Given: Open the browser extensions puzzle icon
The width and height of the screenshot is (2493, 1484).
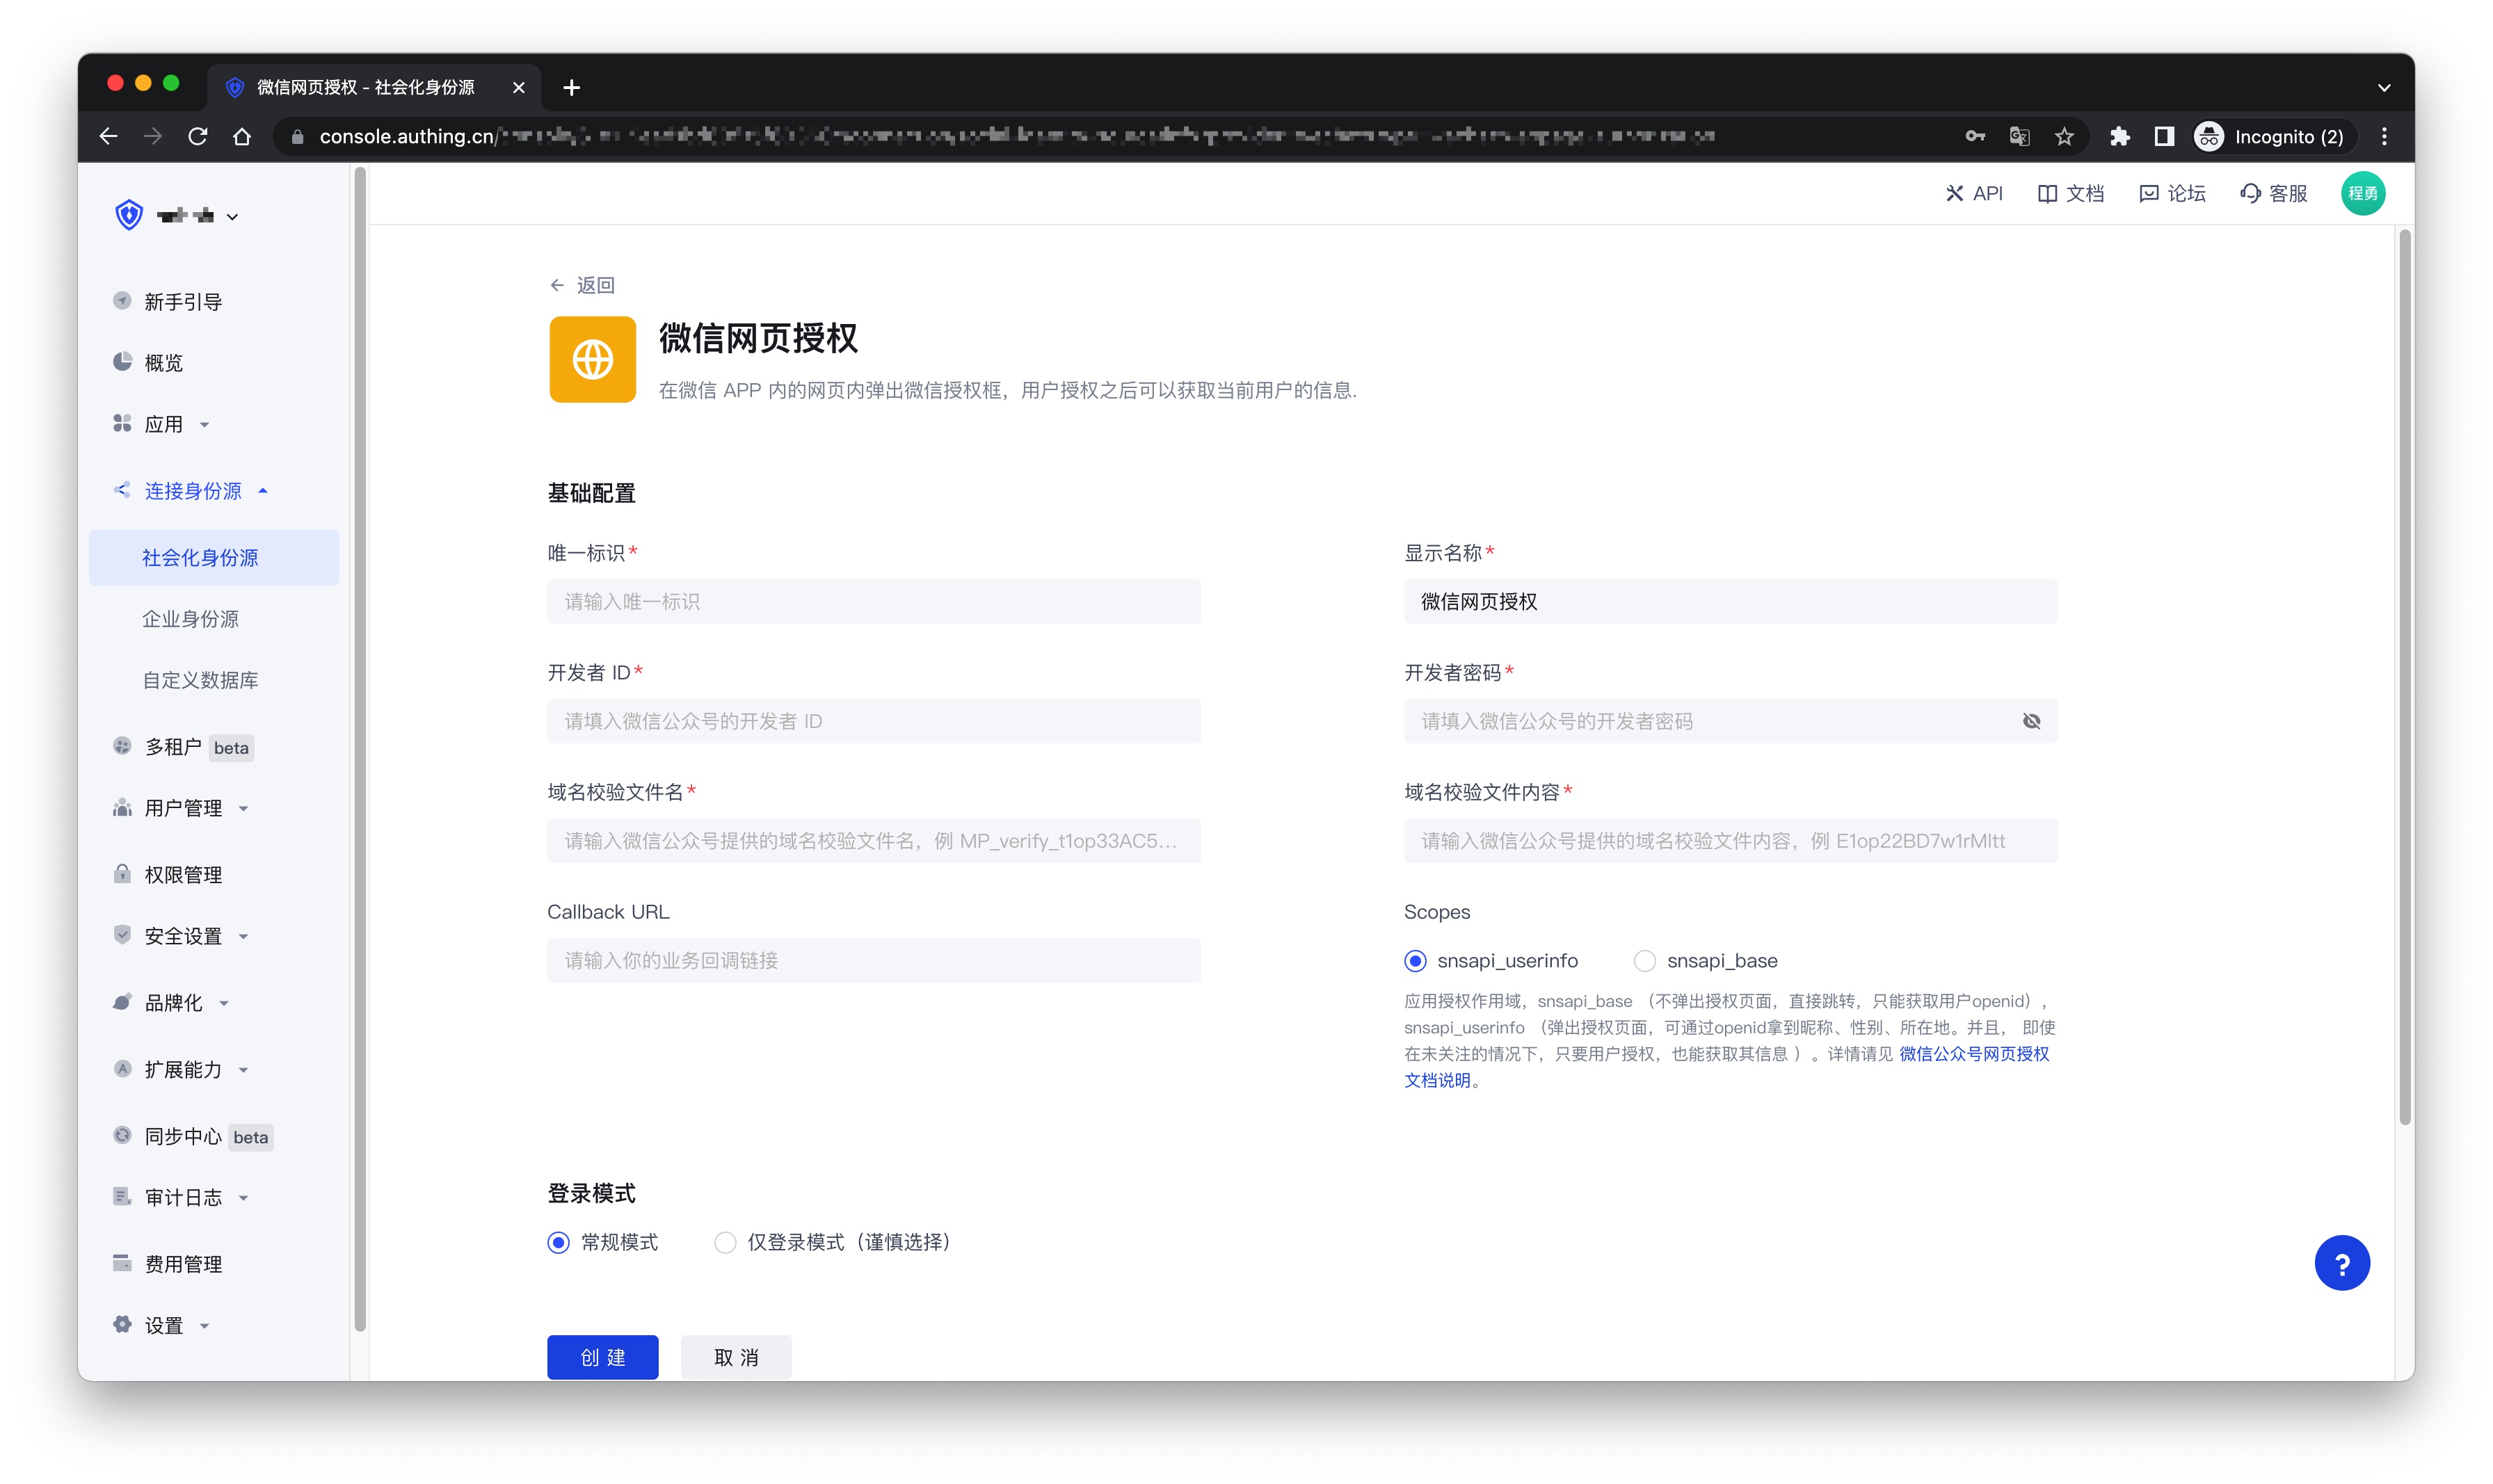Looking at the screenshot, I should (x=2118, y=137).
